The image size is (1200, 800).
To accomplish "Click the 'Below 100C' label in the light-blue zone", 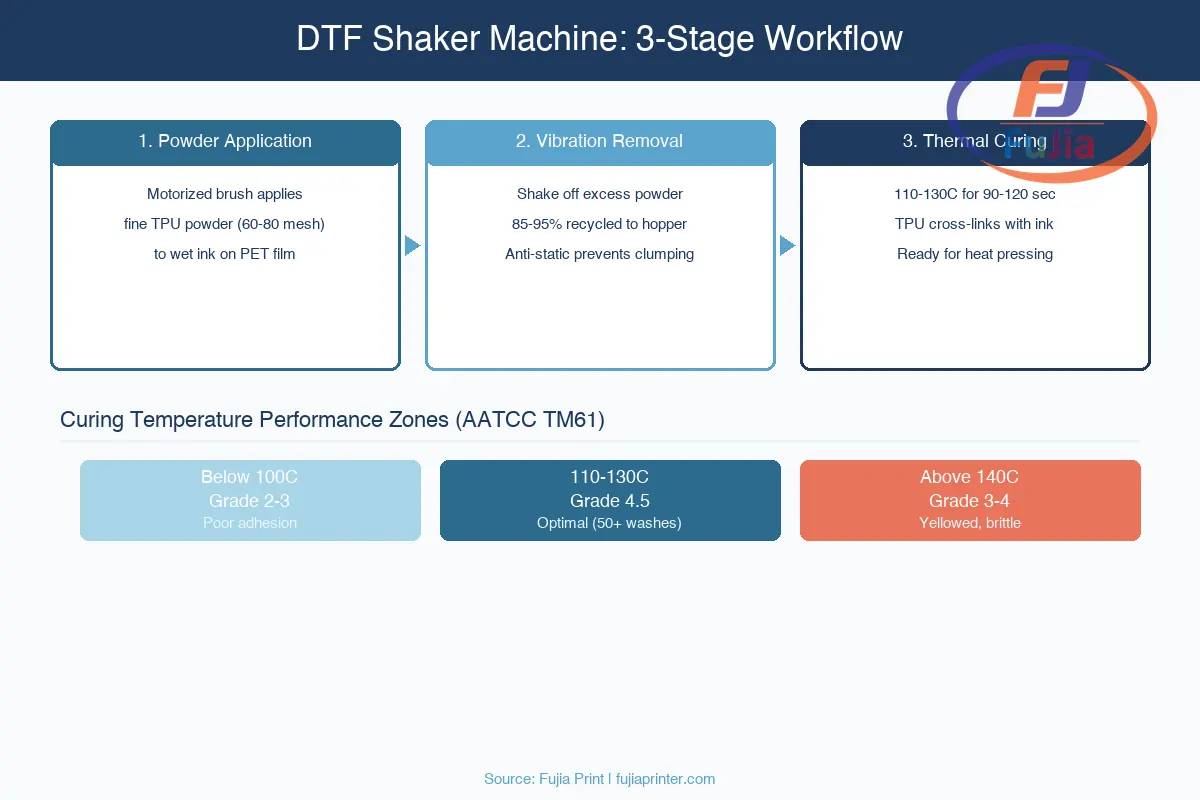I will (x=250, y=477).
